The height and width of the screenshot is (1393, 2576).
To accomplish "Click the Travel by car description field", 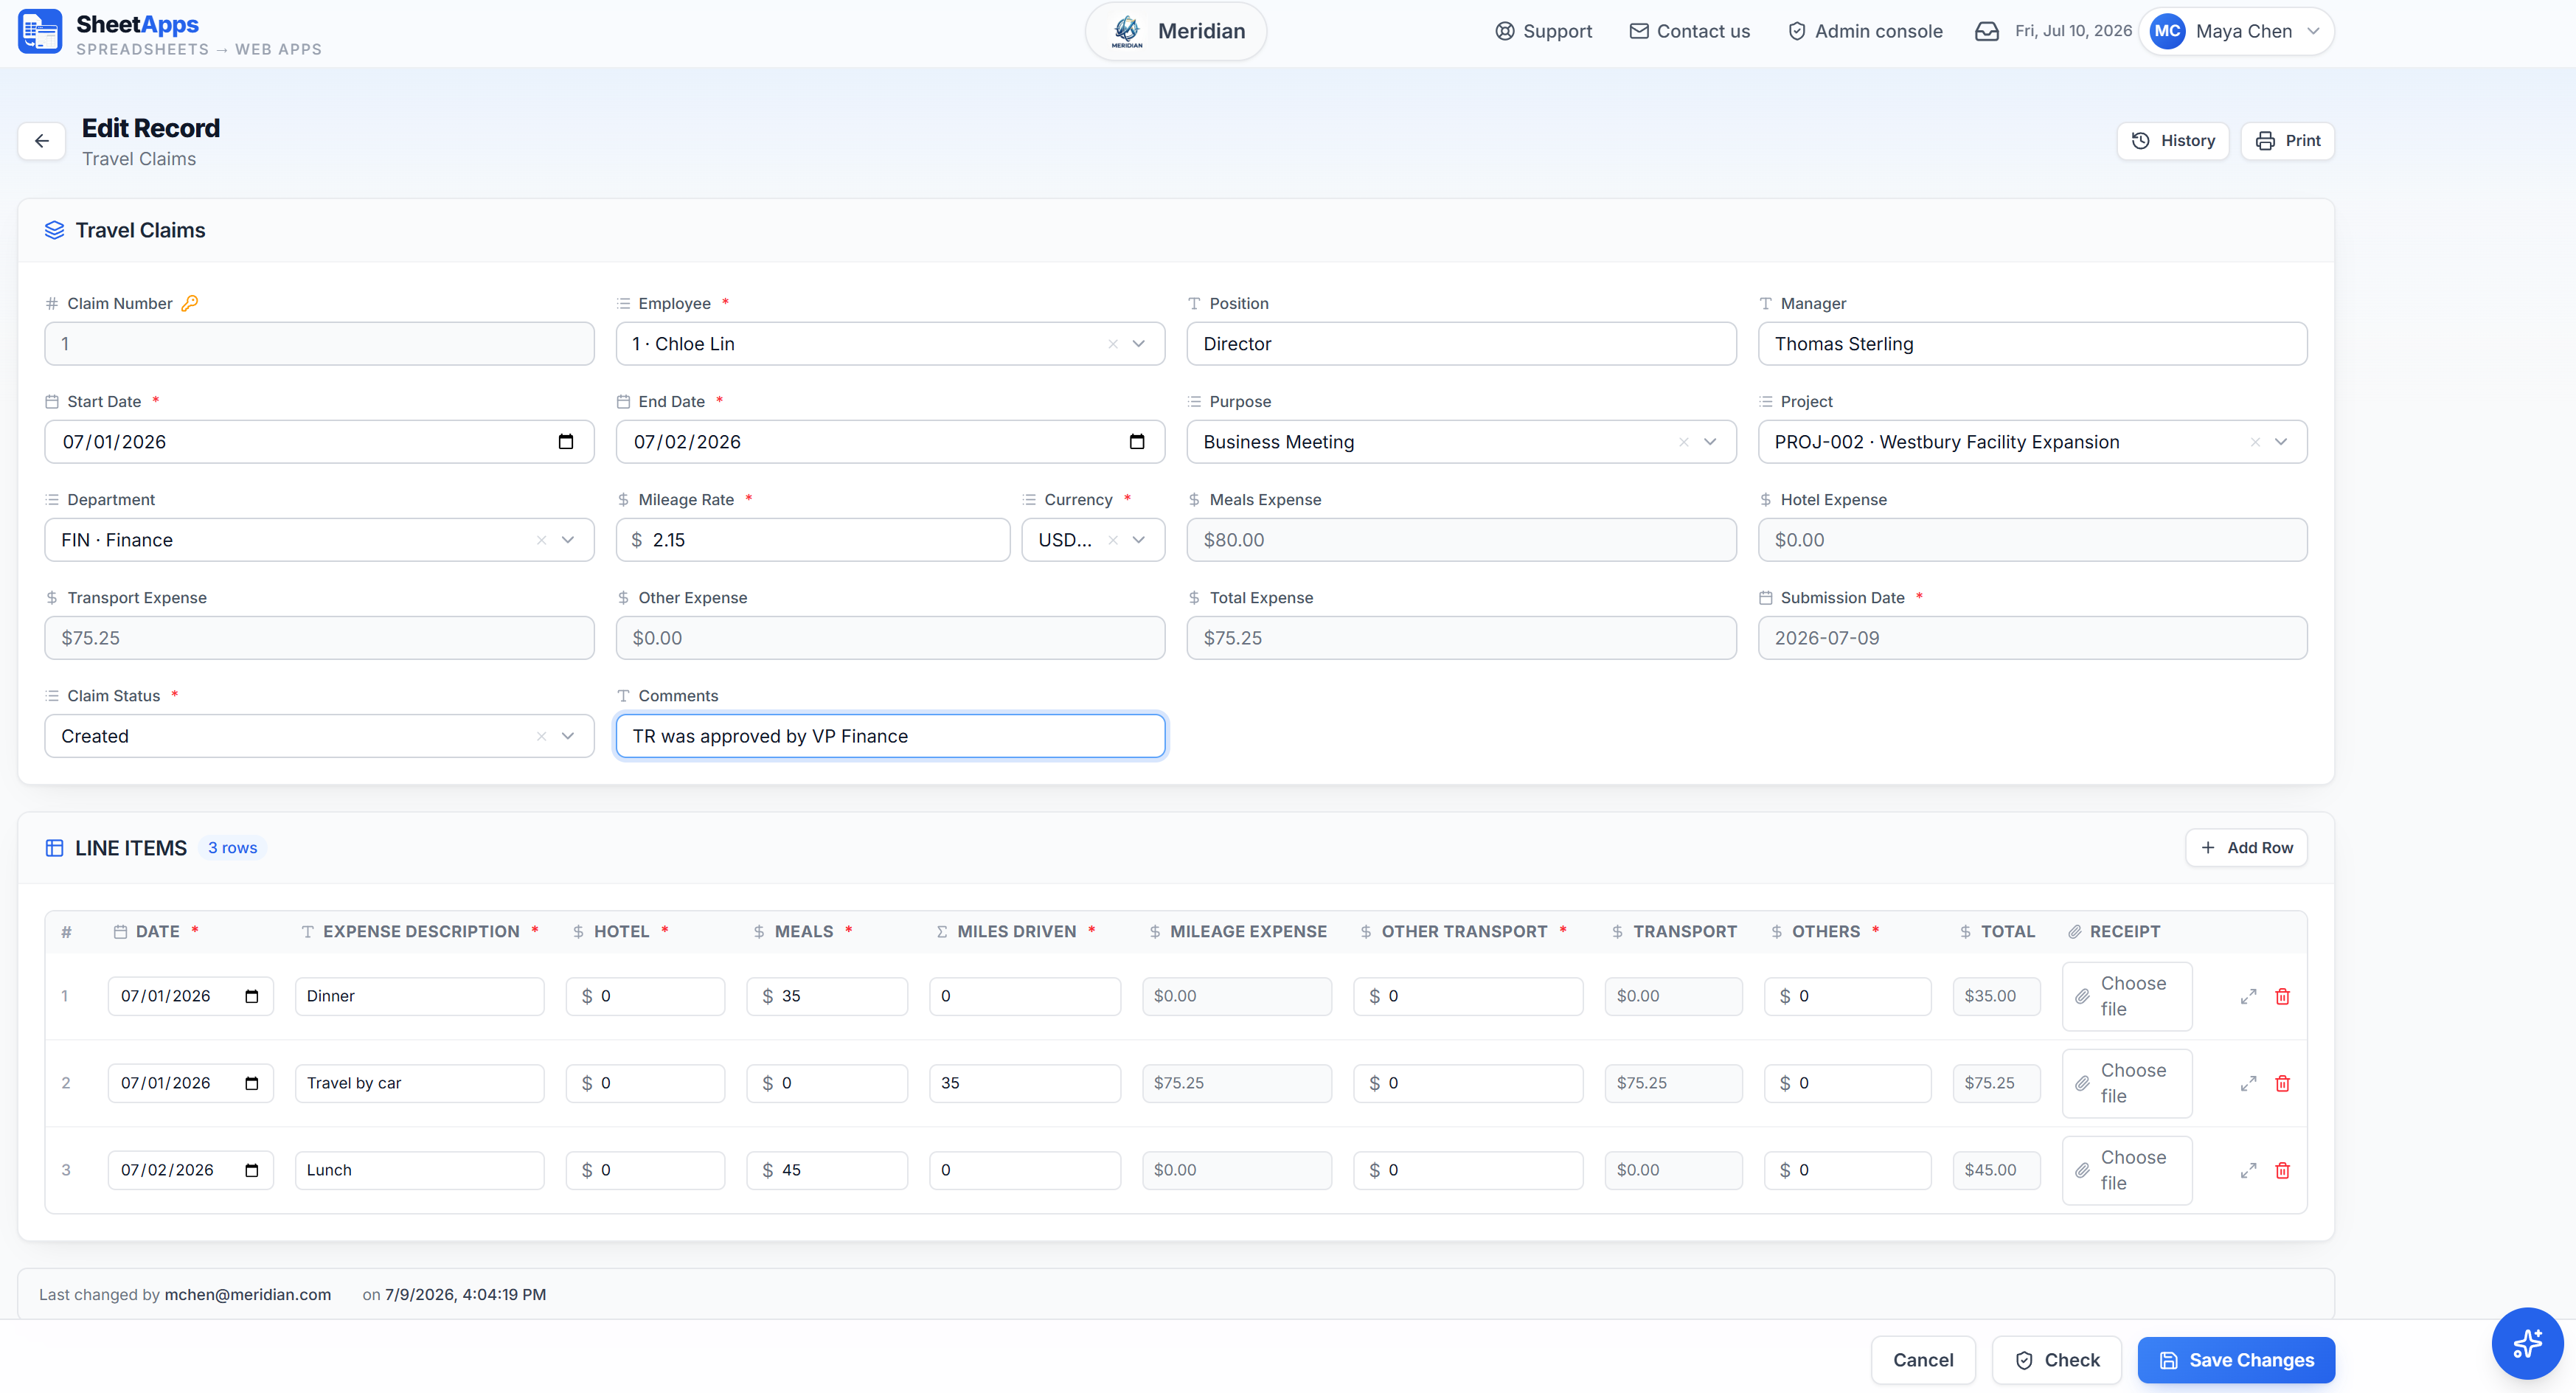I will tap(419, 1083).
